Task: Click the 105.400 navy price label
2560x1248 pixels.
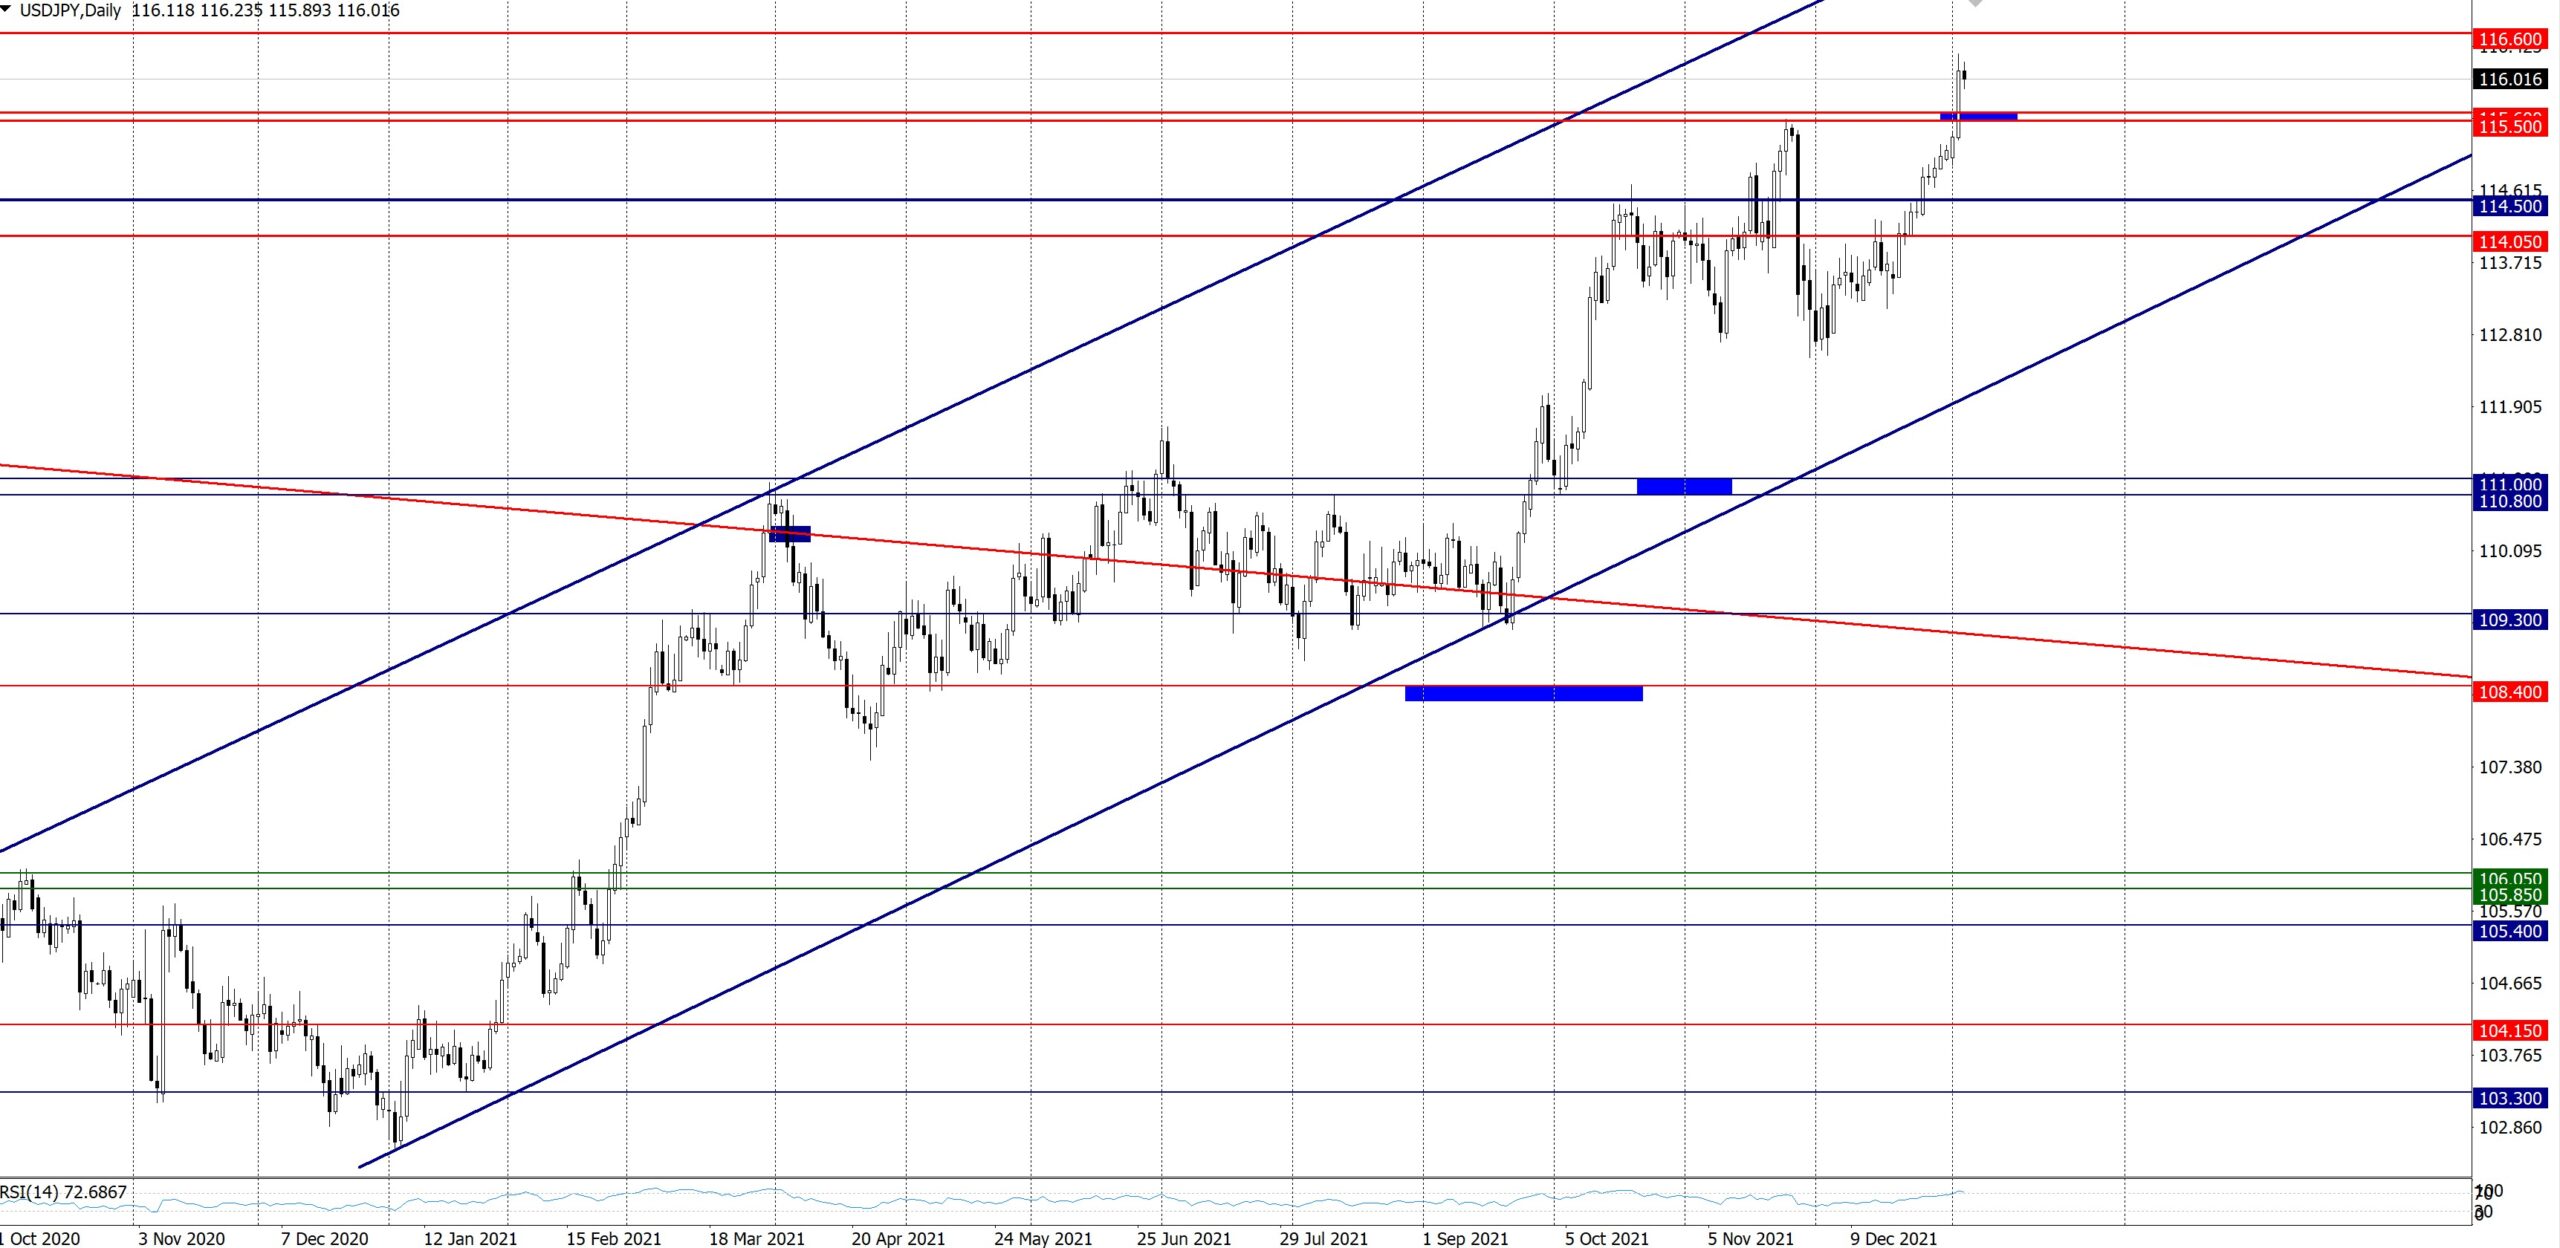Action: 2509,931
